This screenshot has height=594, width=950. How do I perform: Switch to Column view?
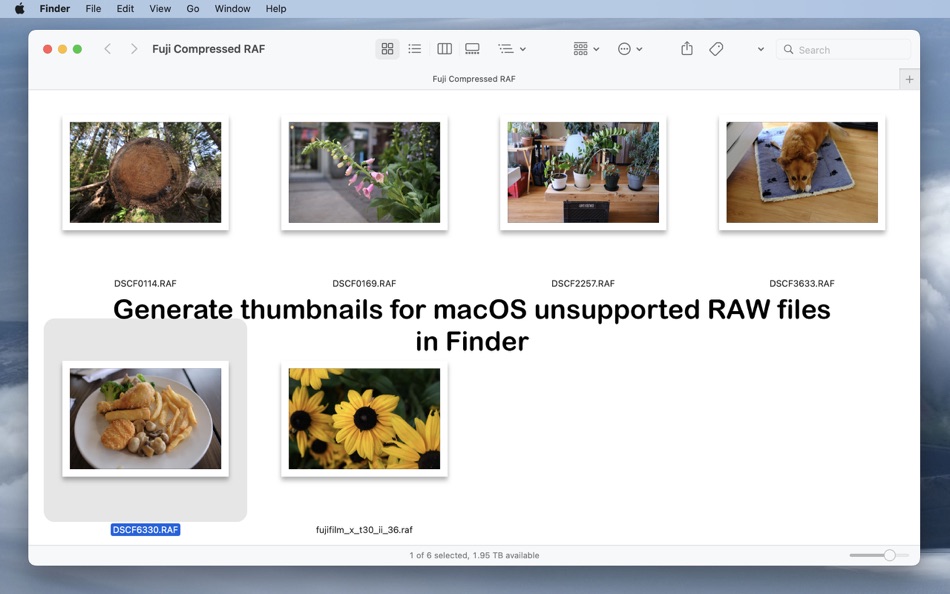pos(443,48)
